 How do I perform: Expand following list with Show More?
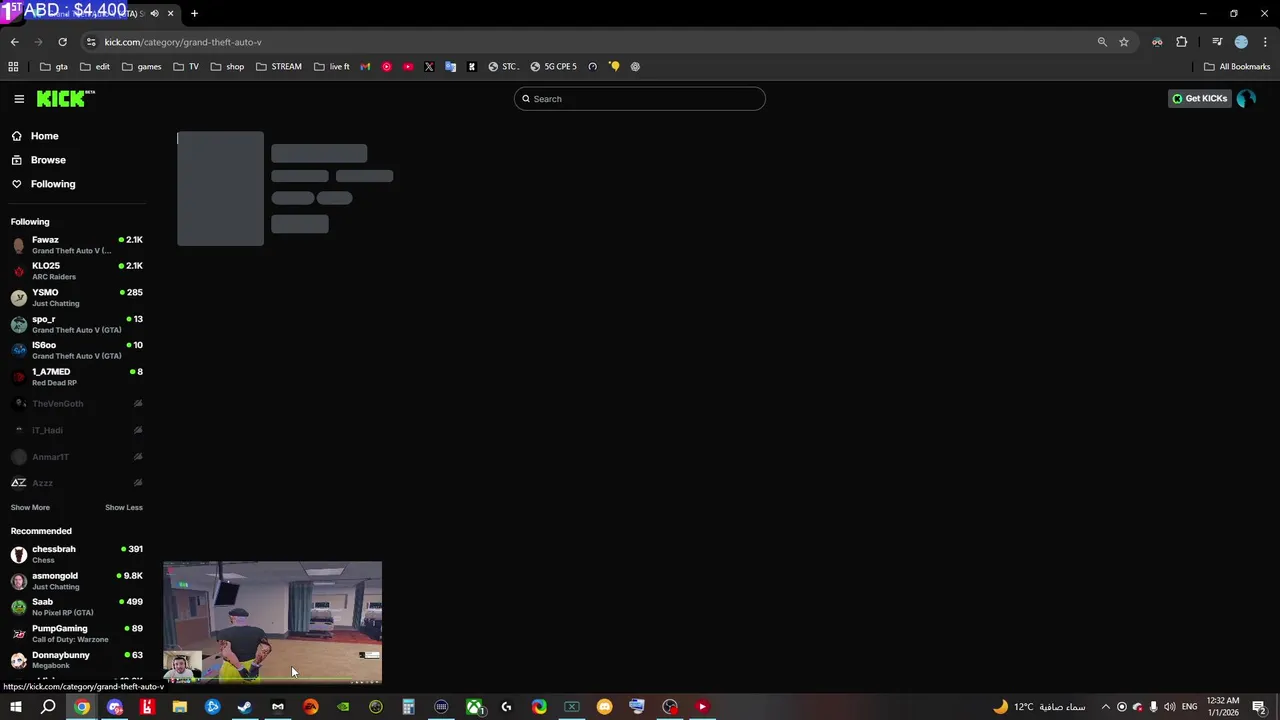pyautogui.click(x=30, y=507)
